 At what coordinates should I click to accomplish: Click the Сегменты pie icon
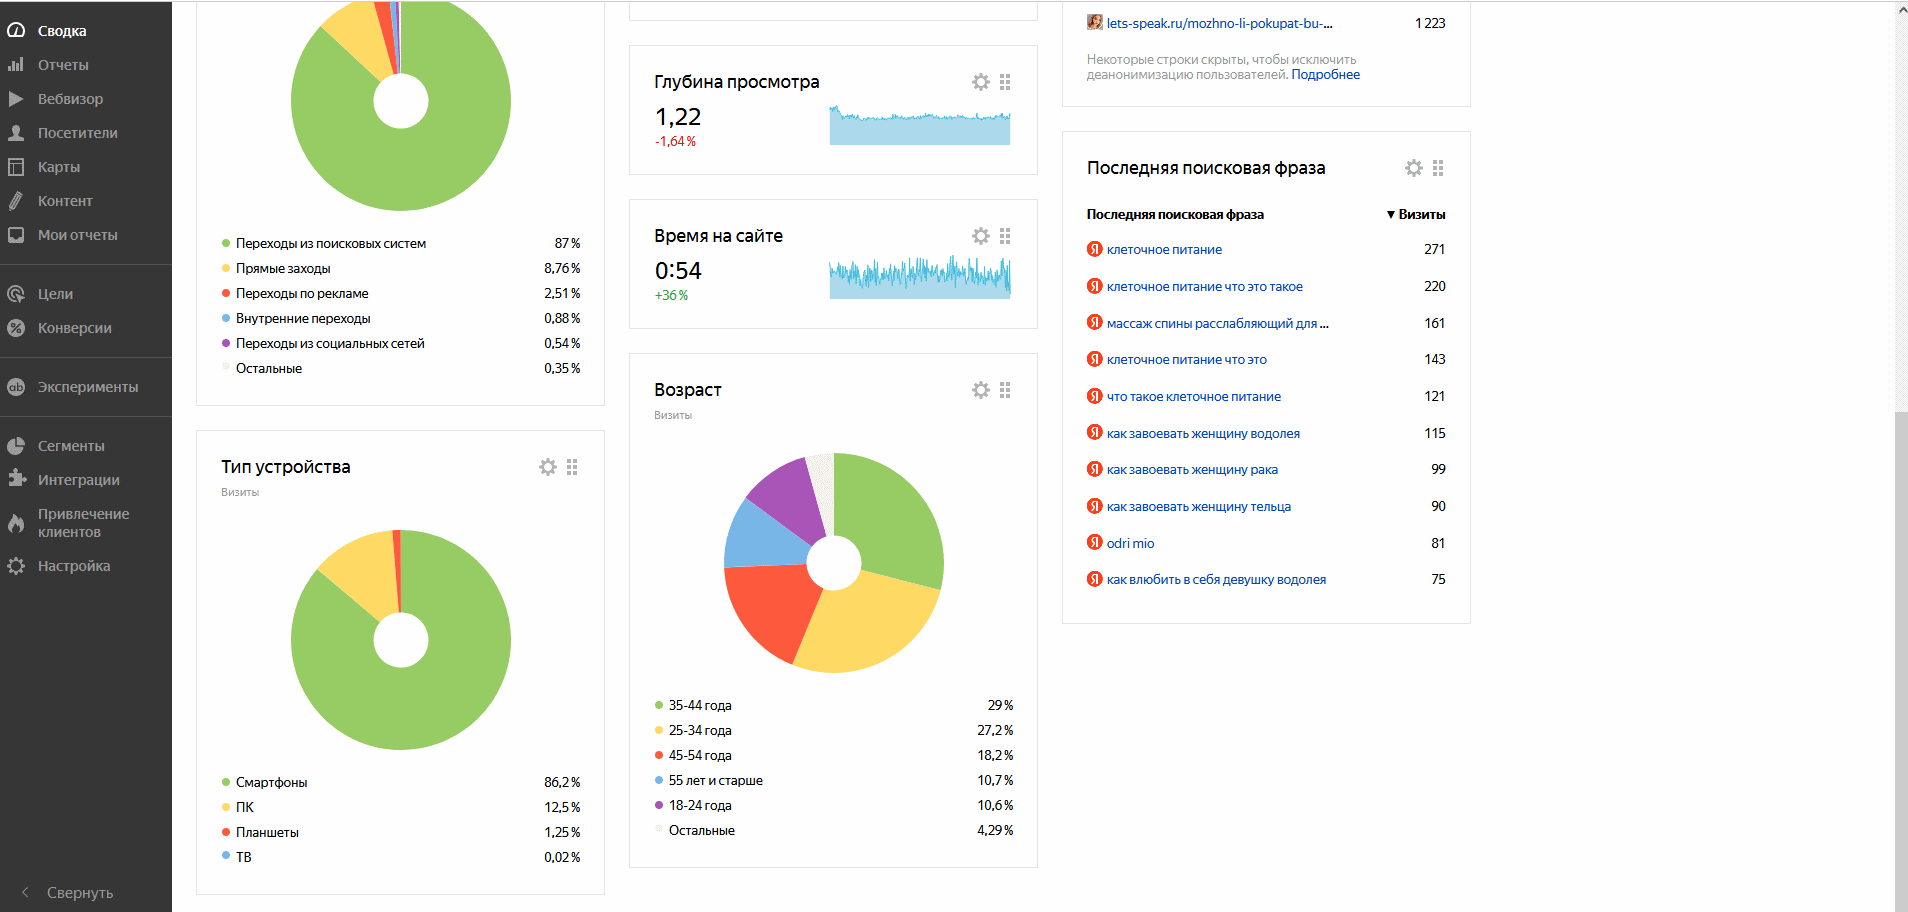(16, 446)
